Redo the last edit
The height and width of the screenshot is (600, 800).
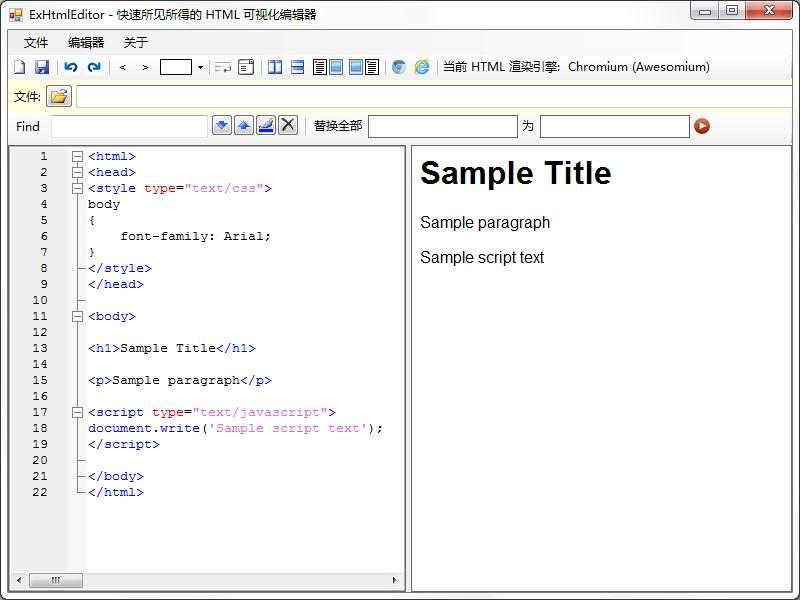[x=93, y=67]
